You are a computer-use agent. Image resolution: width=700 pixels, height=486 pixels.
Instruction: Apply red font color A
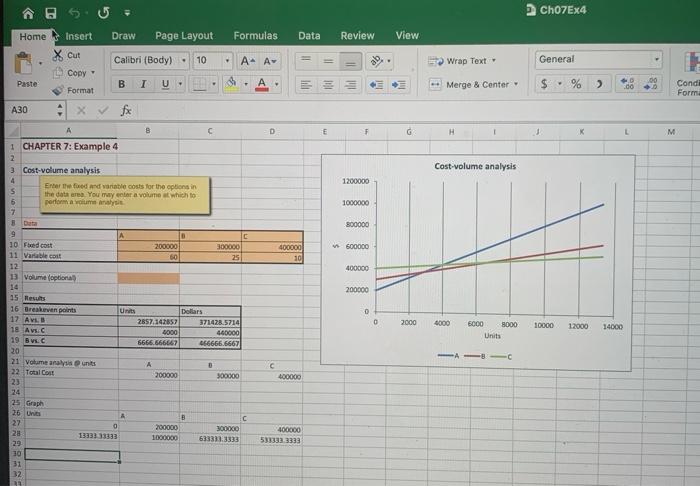click(x=262, y=84)
